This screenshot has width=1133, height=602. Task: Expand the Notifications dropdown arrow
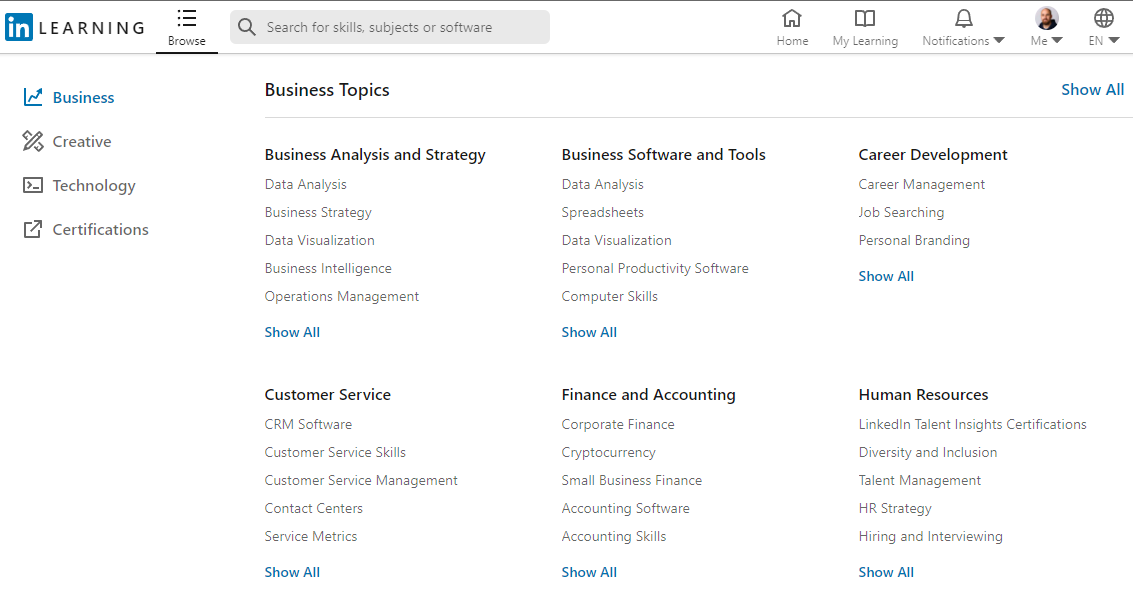pos(998,41)
